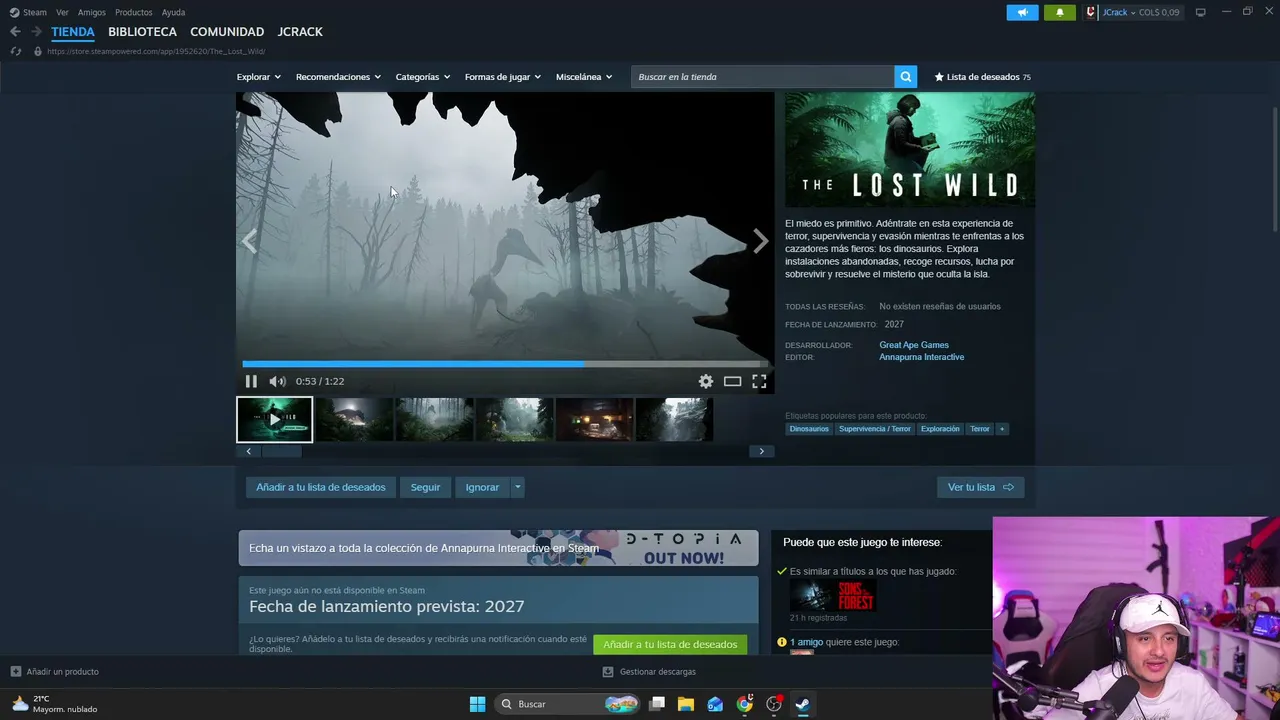Expand the Explorar dropdown

258,77
